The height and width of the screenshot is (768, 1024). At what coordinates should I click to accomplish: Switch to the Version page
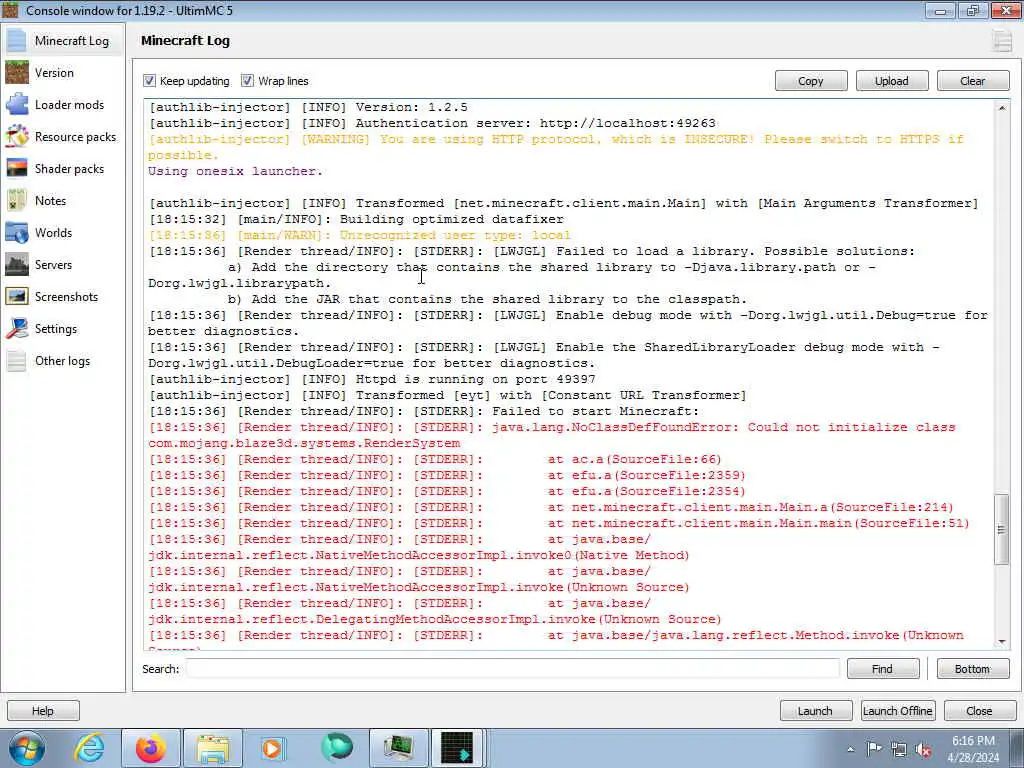tap(54, 72)
